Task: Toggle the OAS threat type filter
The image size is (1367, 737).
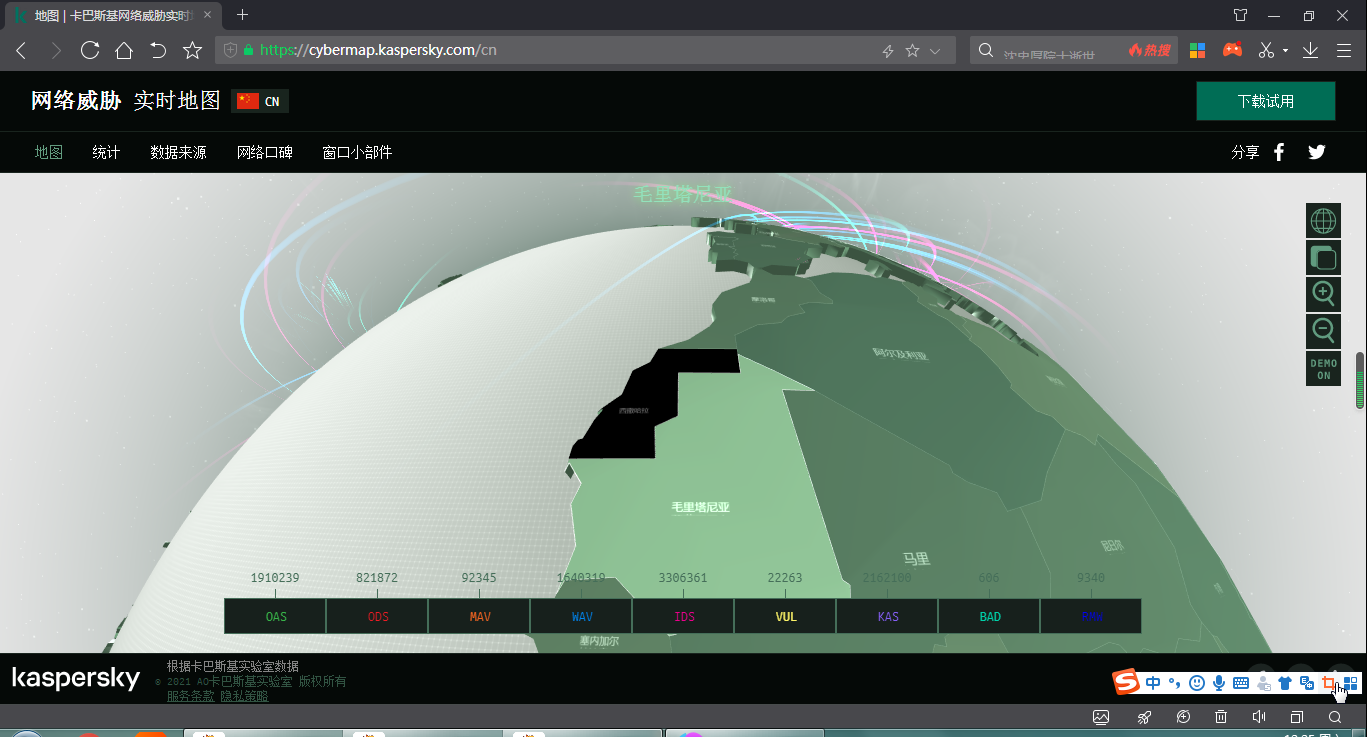Action: tap(276, 616)
